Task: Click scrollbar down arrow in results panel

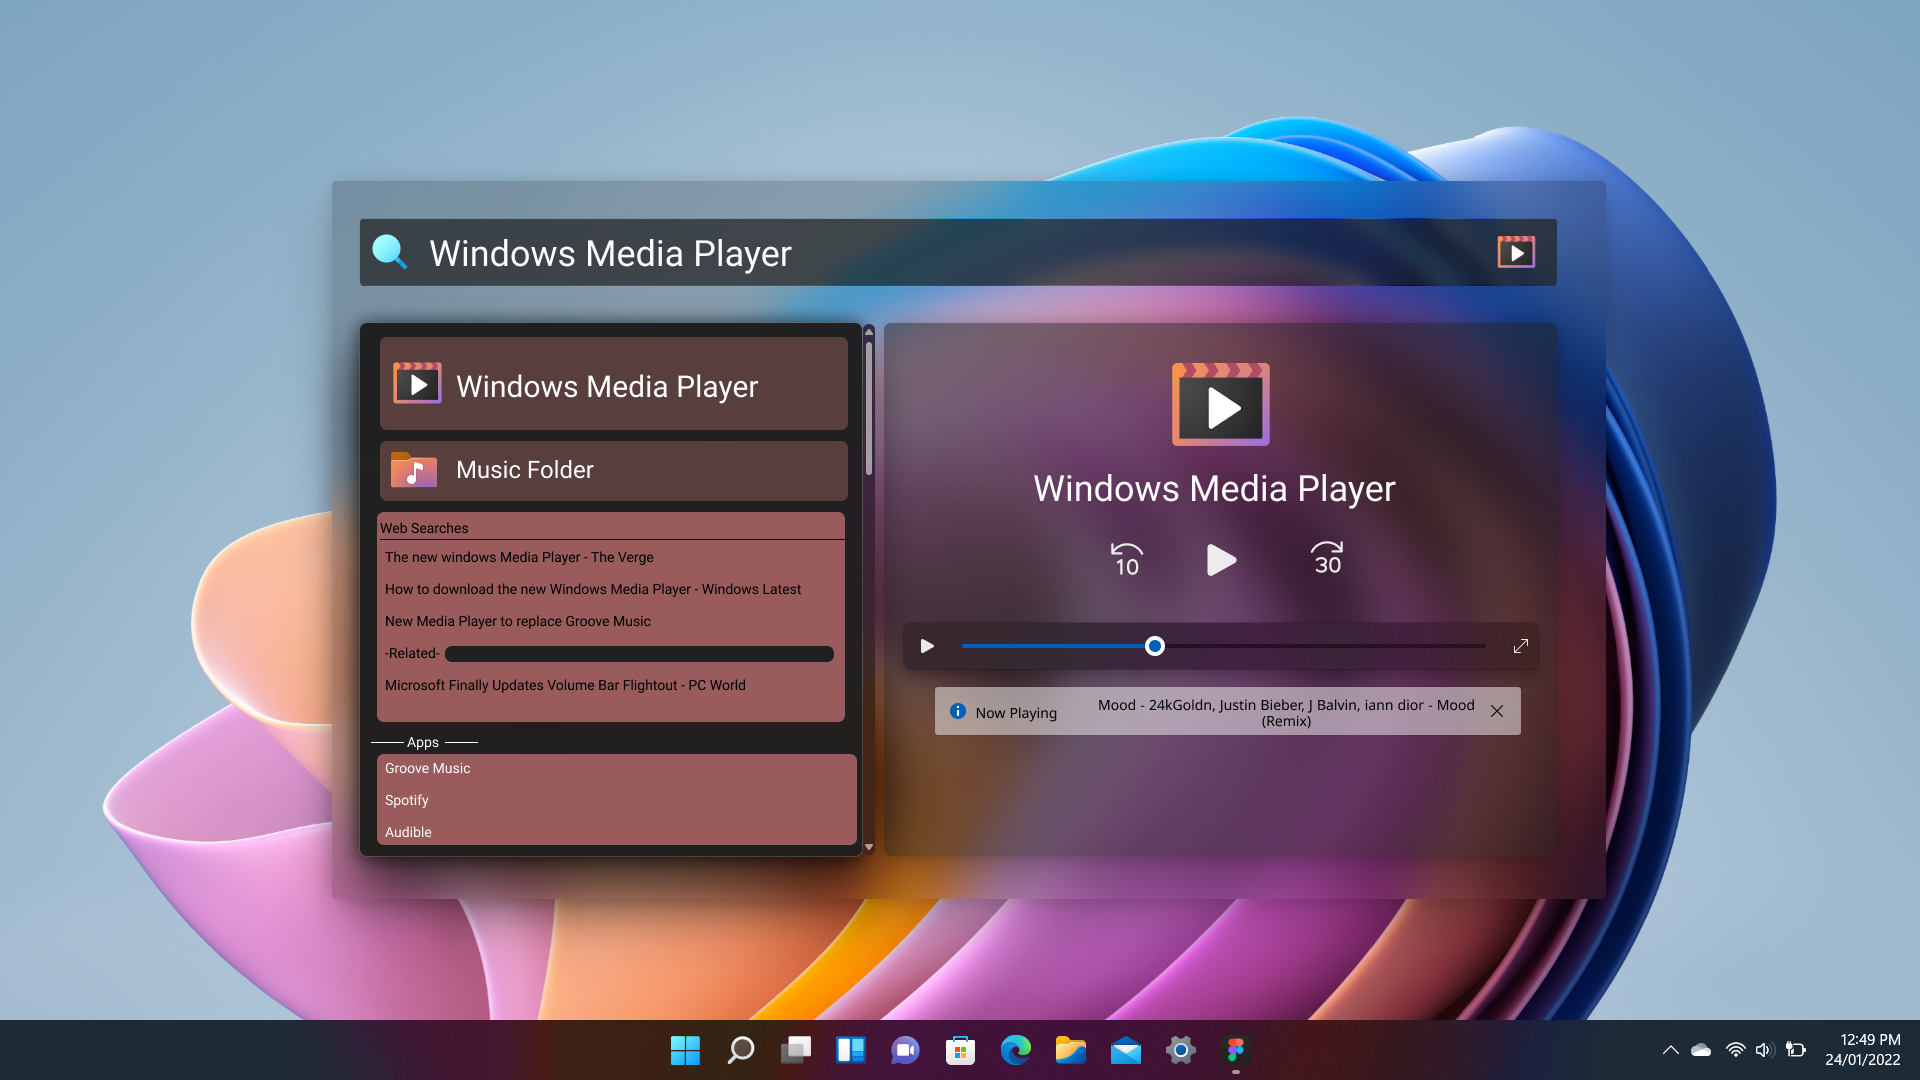Action: [869, 847]
